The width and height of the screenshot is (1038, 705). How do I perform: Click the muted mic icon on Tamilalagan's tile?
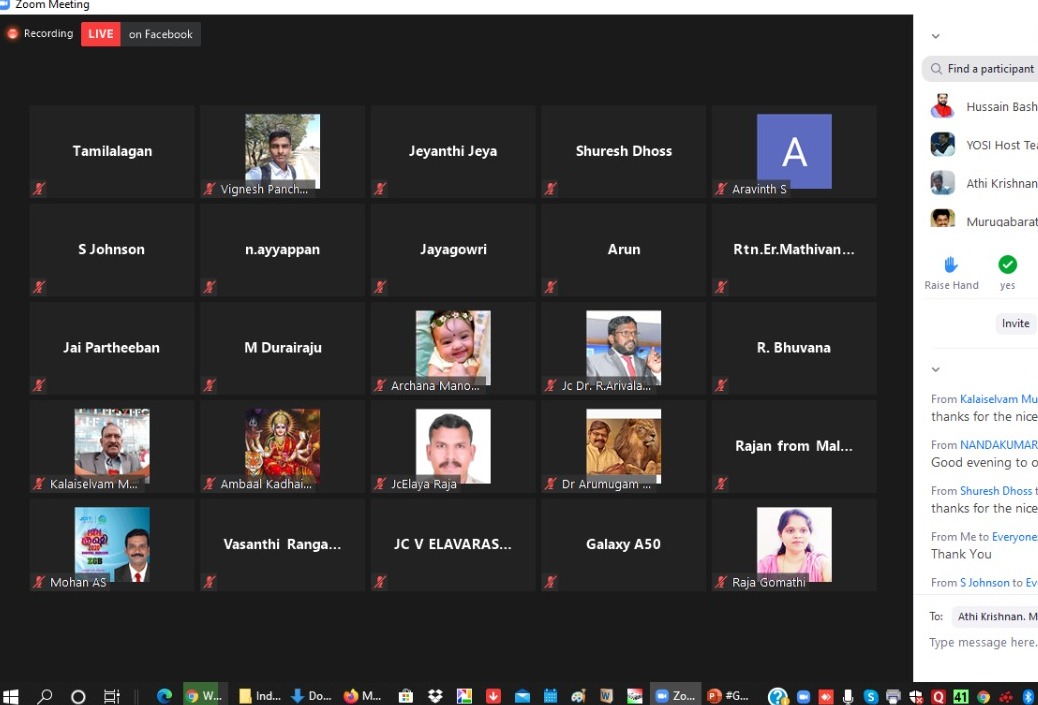(39, 189)
